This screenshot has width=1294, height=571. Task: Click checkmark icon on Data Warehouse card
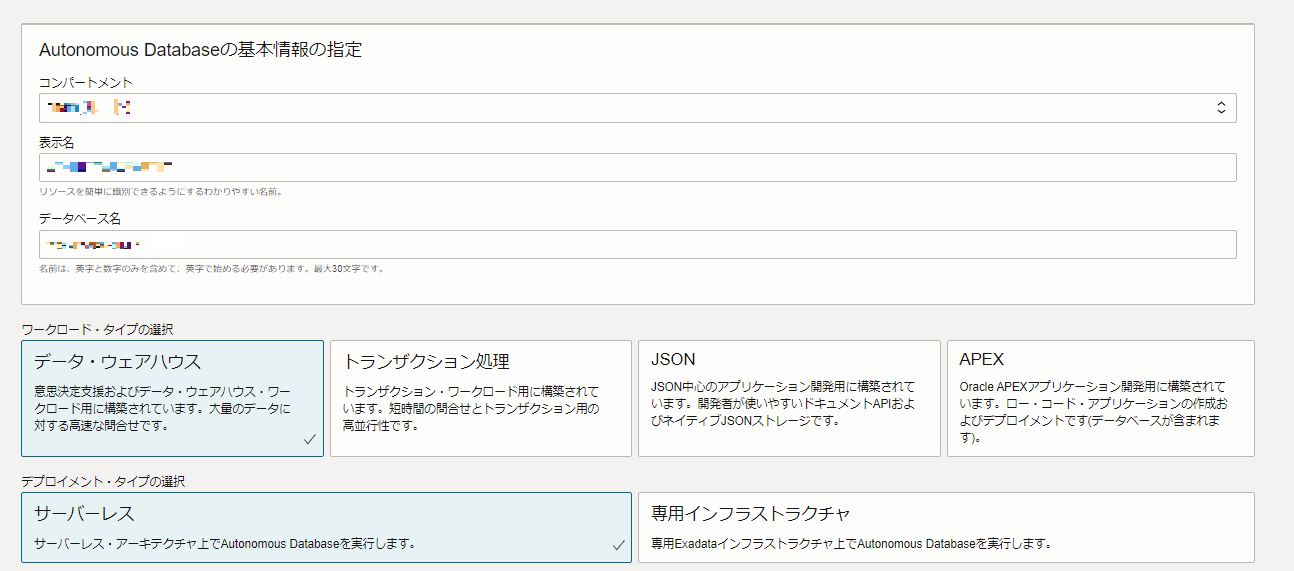tap(310, 439)
